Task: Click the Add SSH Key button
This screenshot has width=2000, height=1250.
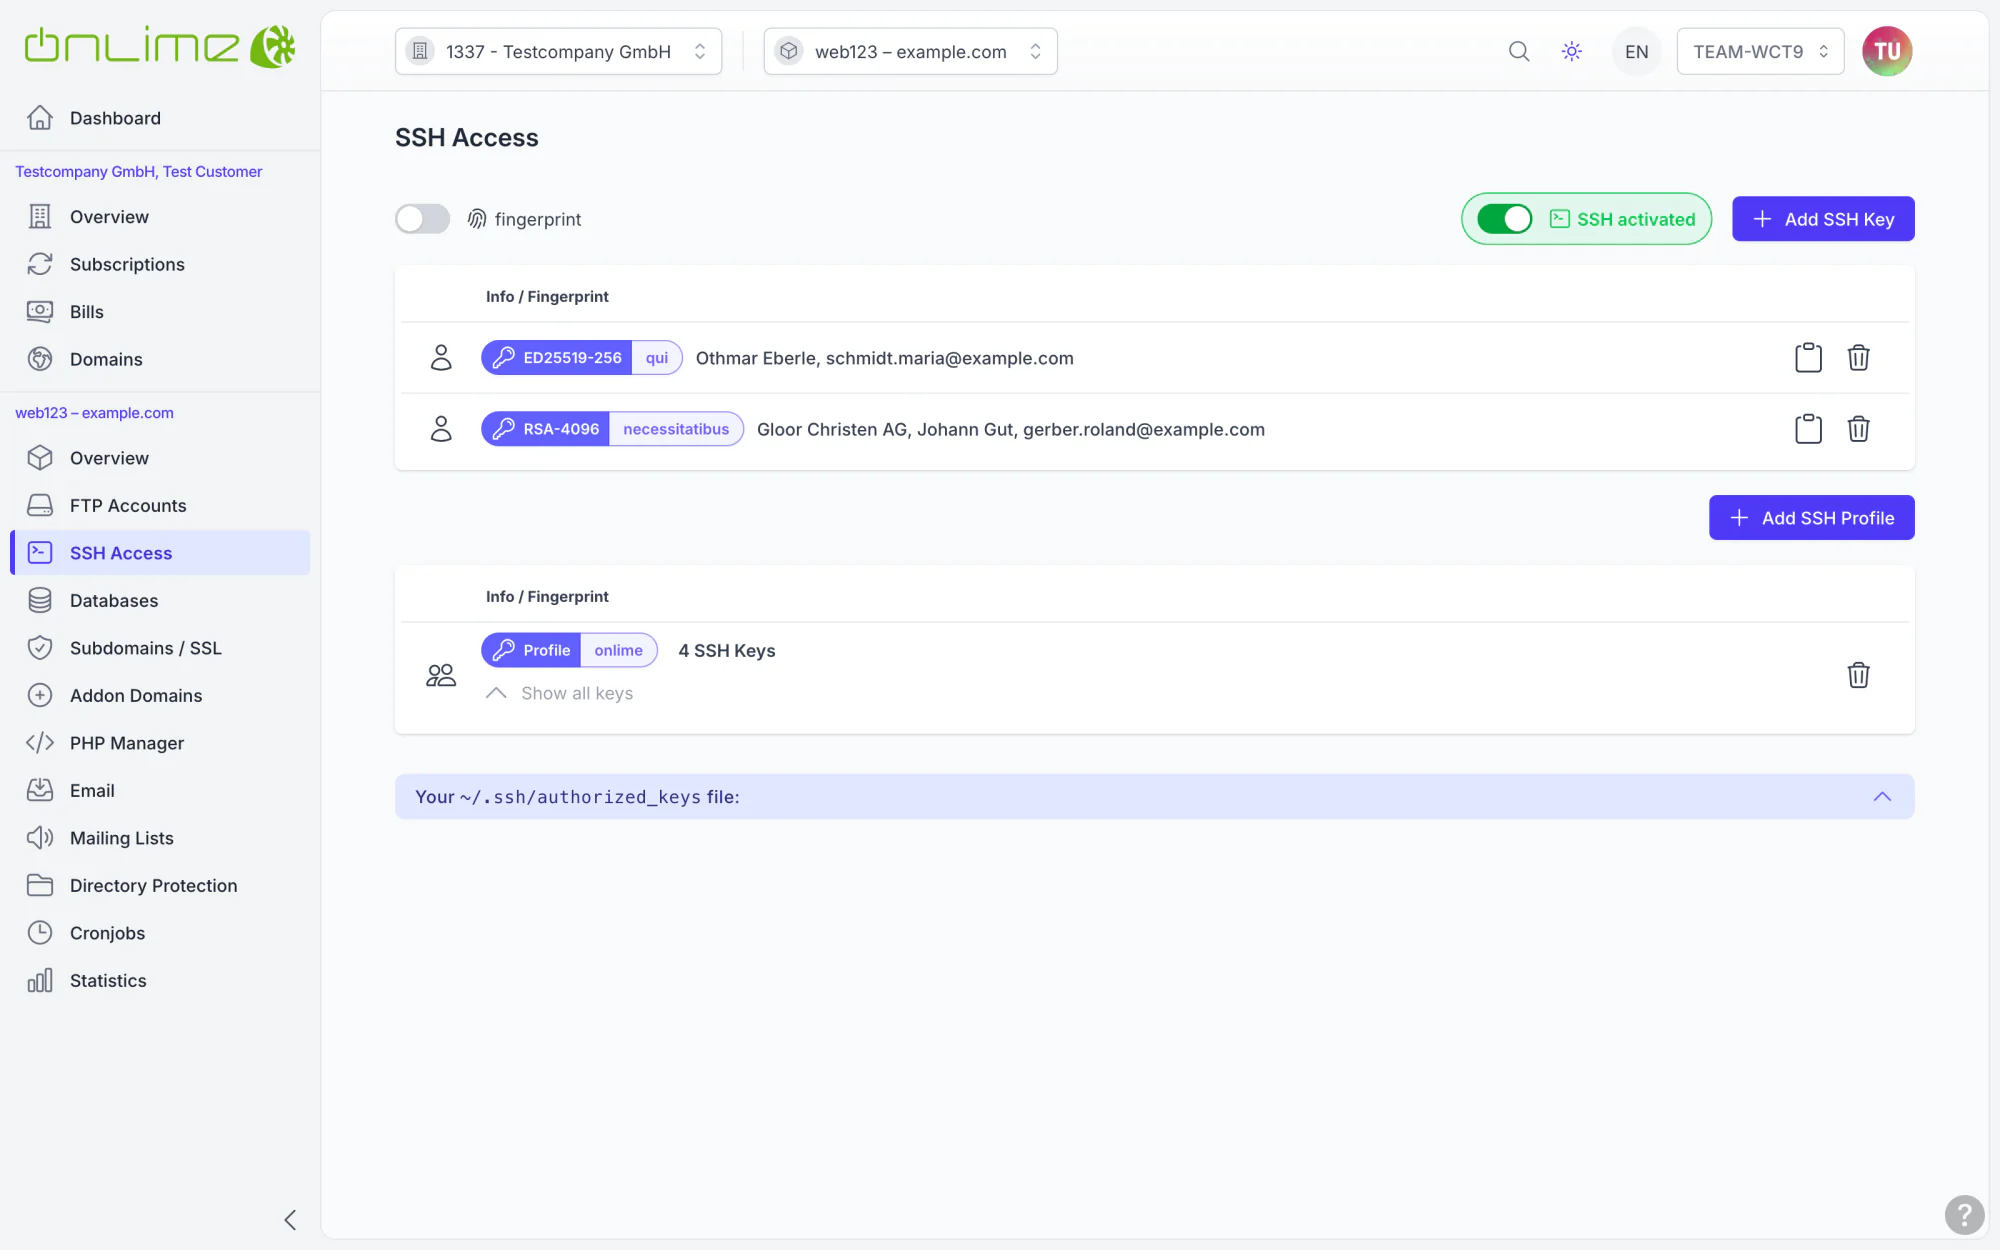Action: pos(1823,219)
